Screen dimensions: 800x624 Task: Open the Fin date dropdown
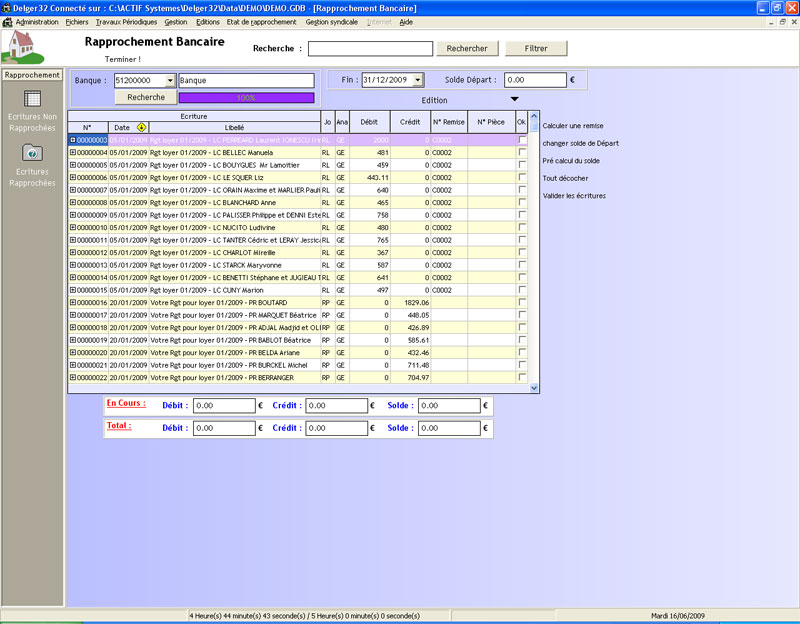418,80
